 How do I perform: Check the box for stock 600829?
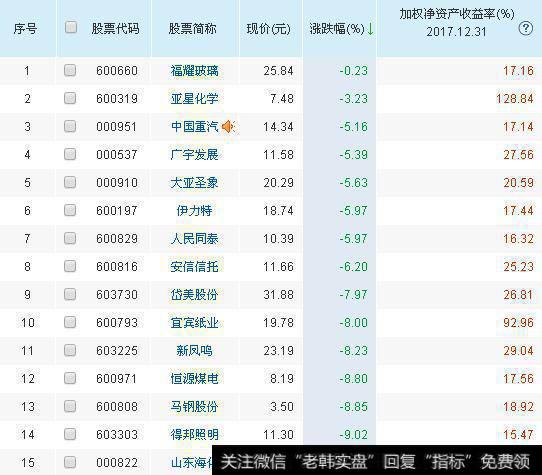(x=70, y=238)
